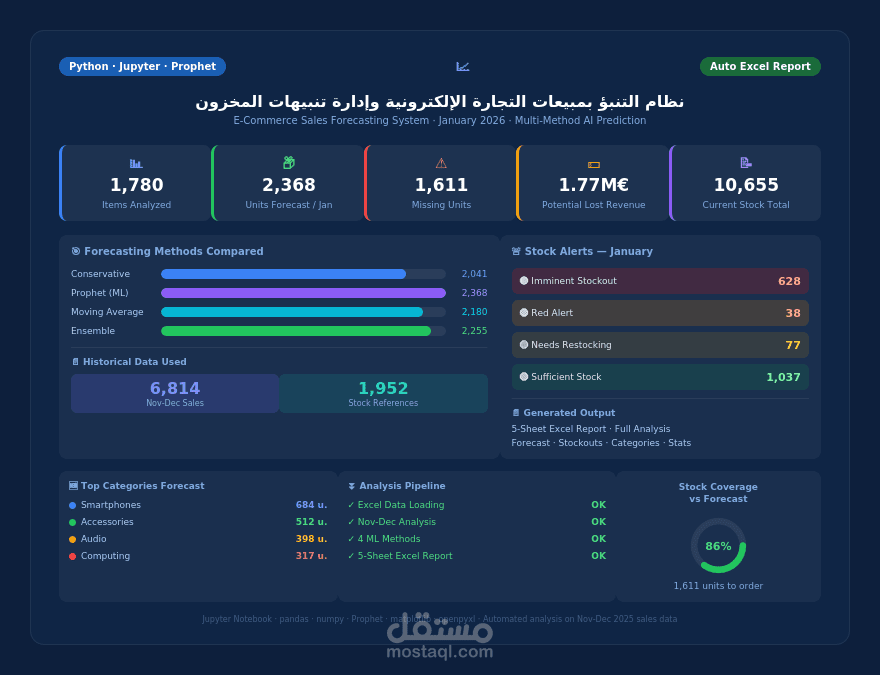Viewport: 880px width, 675px height.
Task: Click the Arabic dashboard title
Action: (x=439, y=102)
